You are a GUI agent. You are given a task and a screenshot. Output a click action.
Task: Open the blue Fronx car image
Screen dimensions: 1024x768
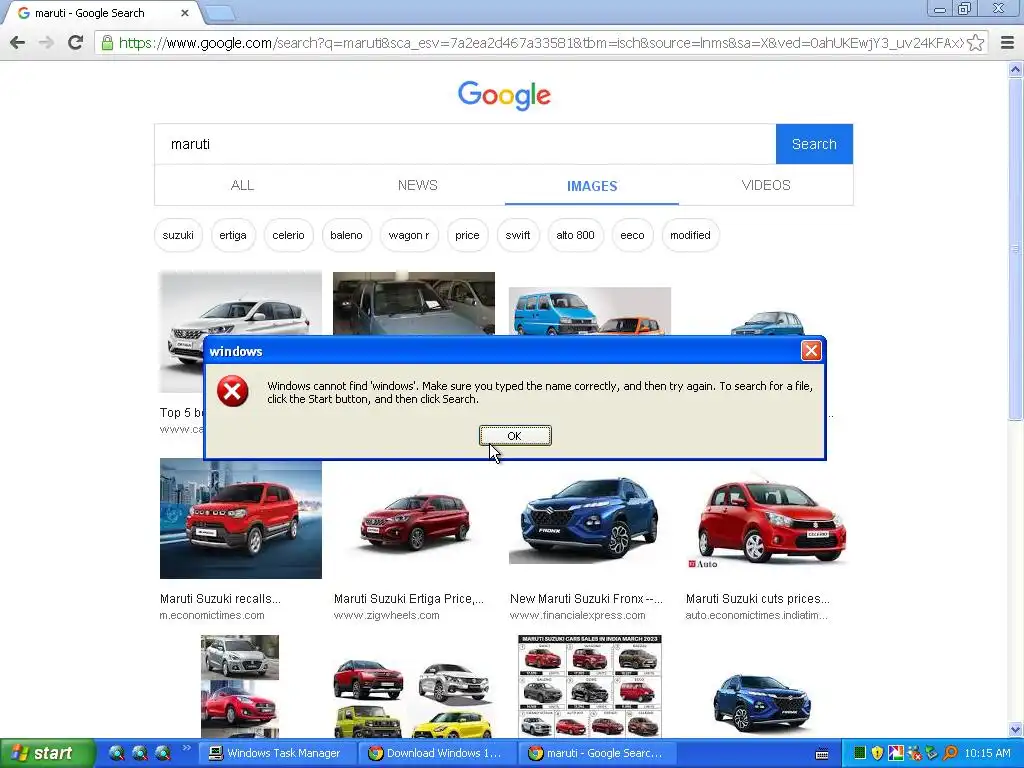(x=589, y=519)
